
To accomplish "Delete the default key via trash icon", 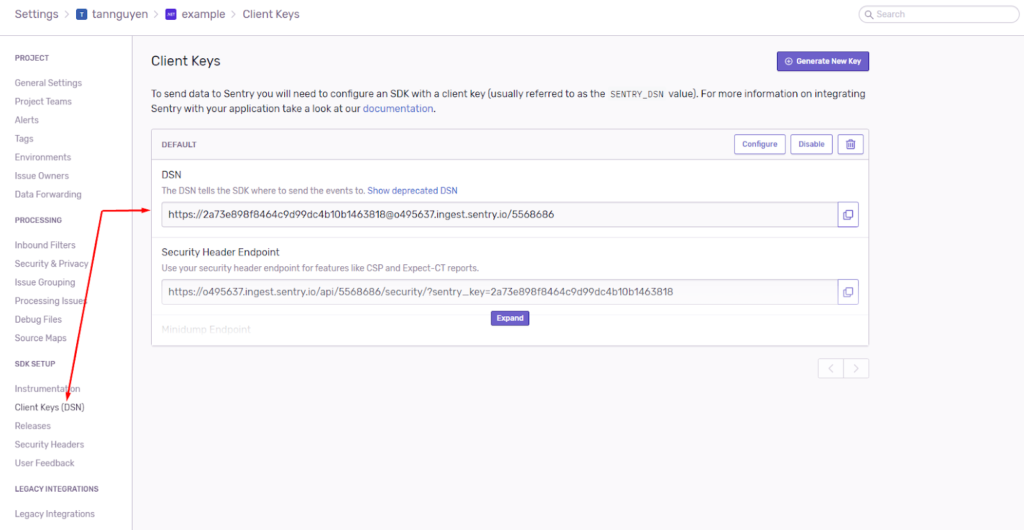I will 850,144.
